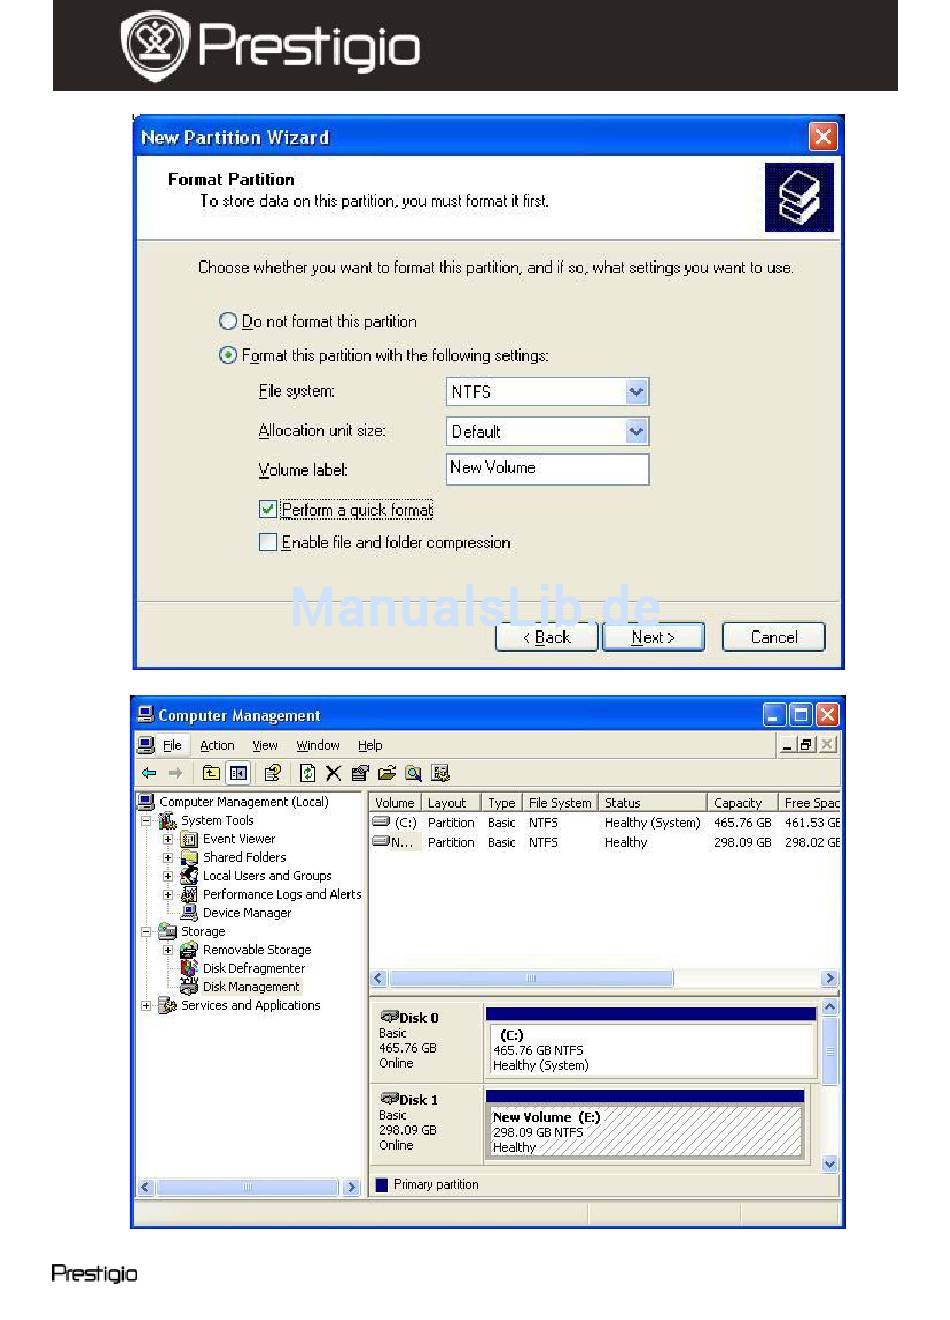Click the Explore magnifier toolbar icon
Viewport: 950px width, 1320px height.
coord(413,773)
